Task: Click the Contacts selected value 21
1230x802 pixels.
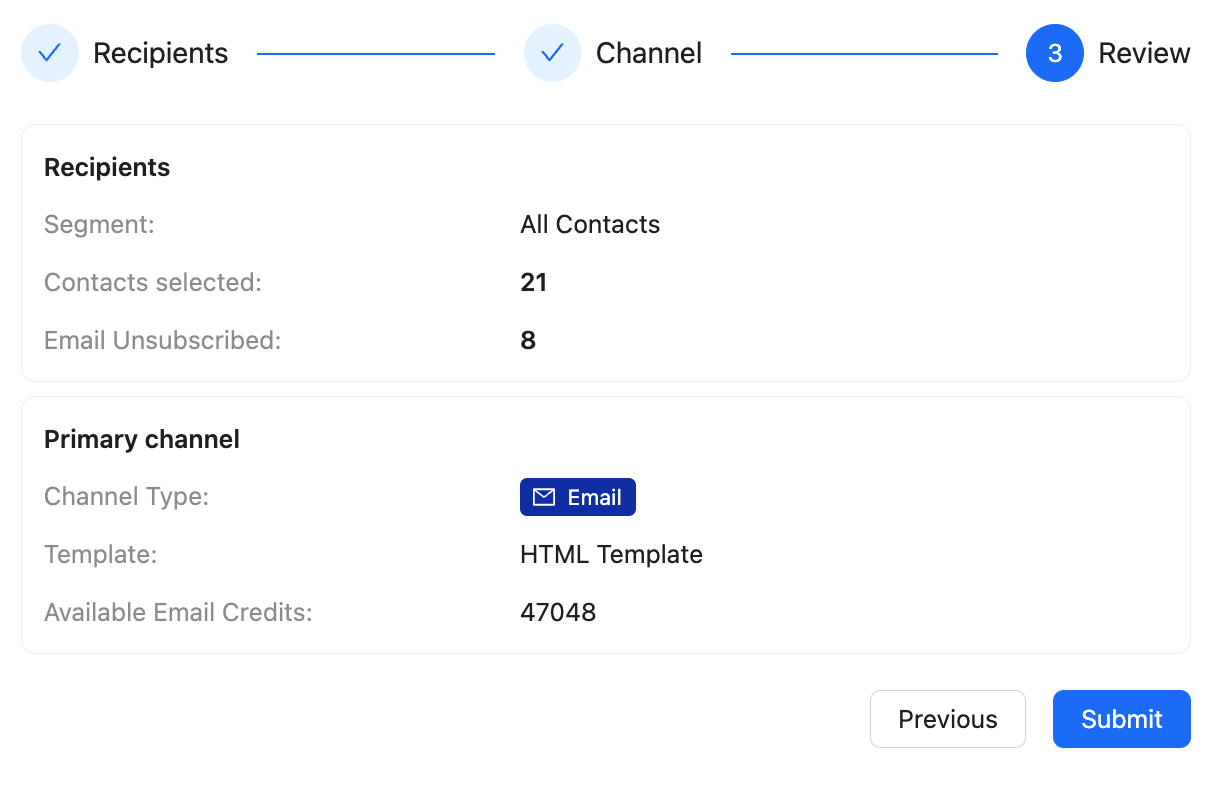Action: point(534,282)
